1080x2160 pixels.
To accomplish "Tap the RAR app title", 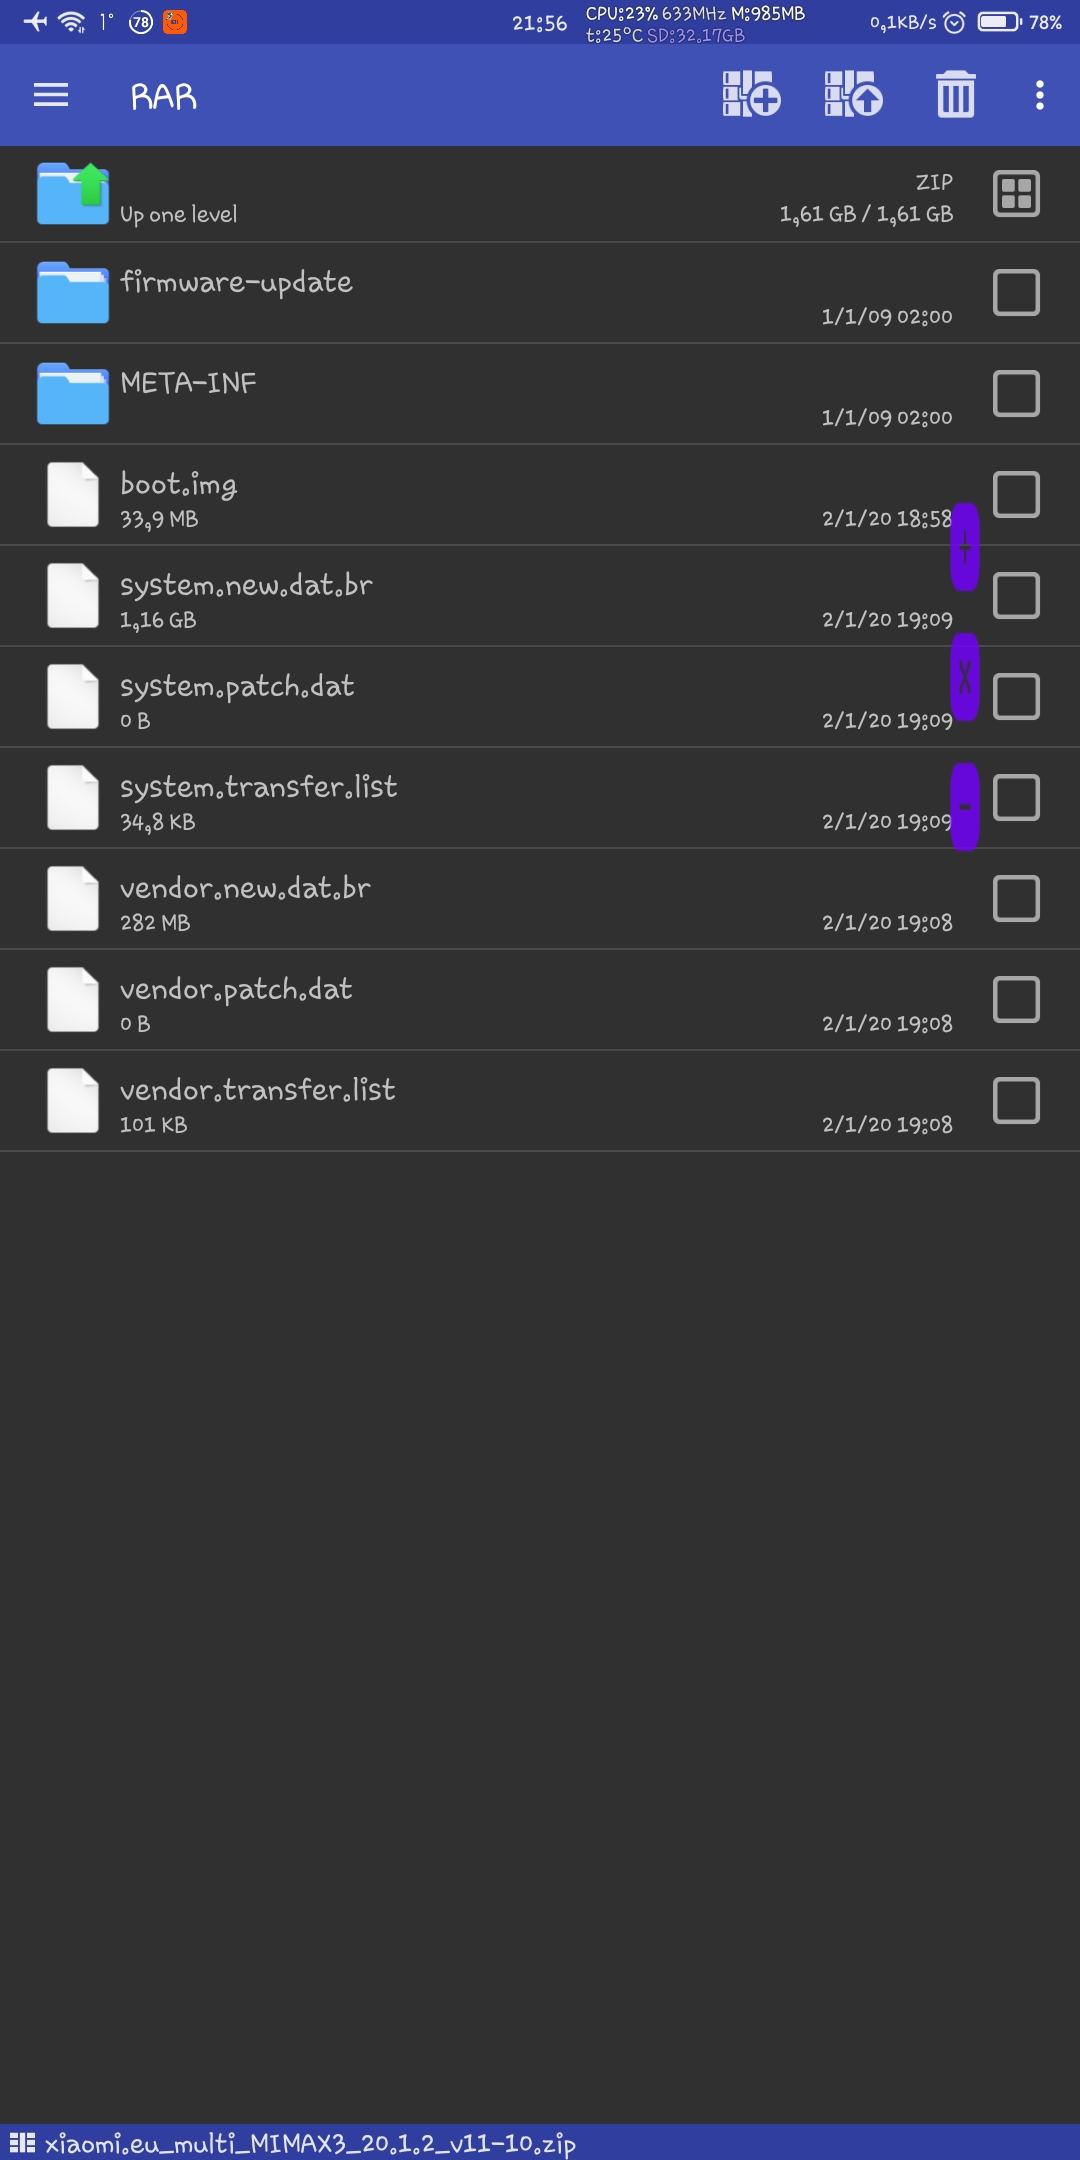I will coord(164,96).
